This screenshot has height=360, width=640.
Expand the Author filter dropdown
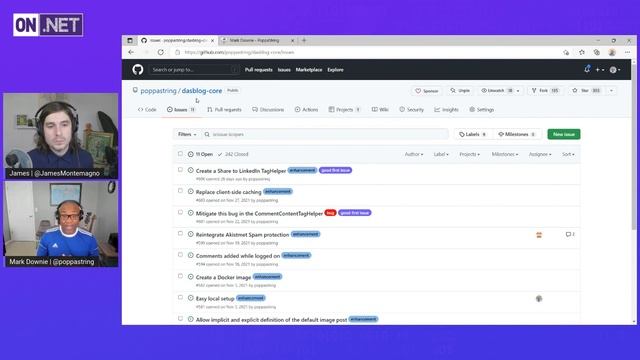tap(414, 154)
